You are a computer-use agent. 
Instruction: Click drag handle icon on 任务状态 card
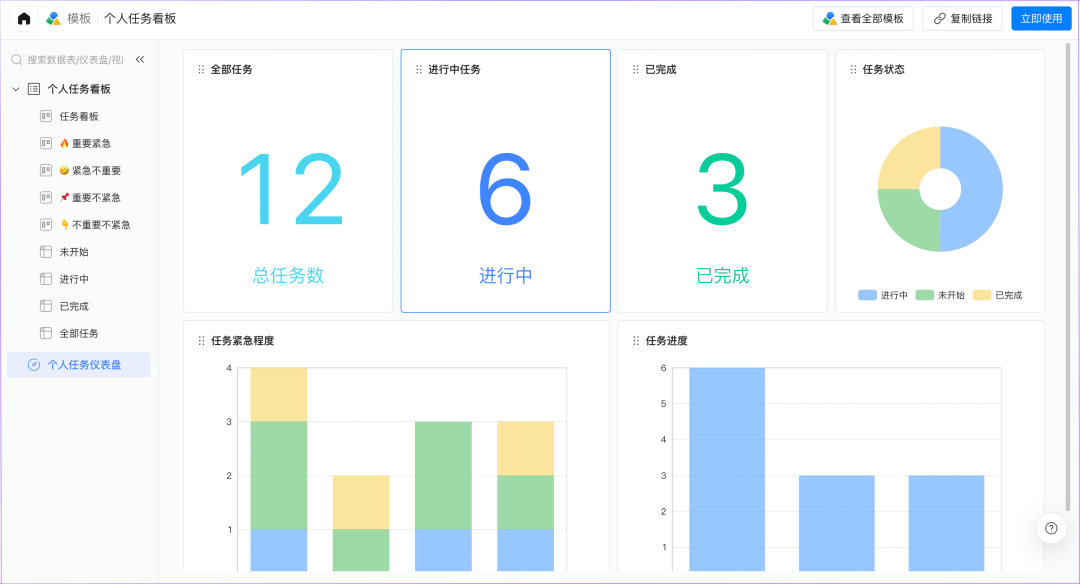853,70
